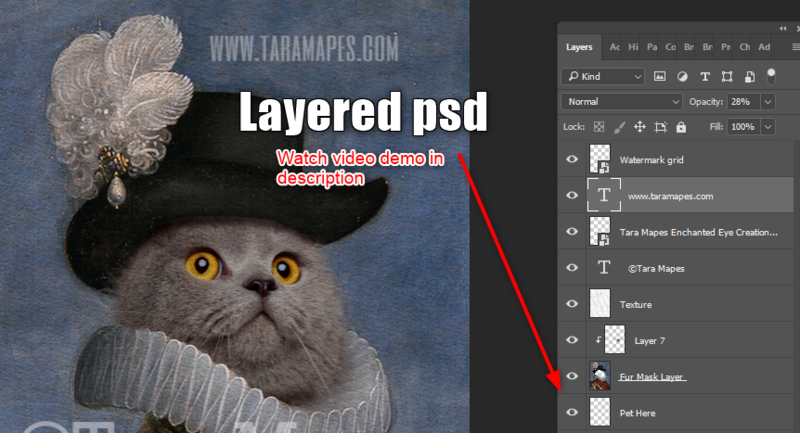This screenshot has height=433, width=800.
Task: Switch to the Layers tab
Action: click(x=579, y=47)
